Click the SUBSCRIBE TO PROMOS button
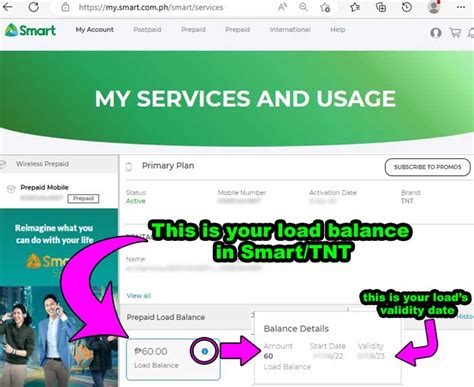 (428, 167)
